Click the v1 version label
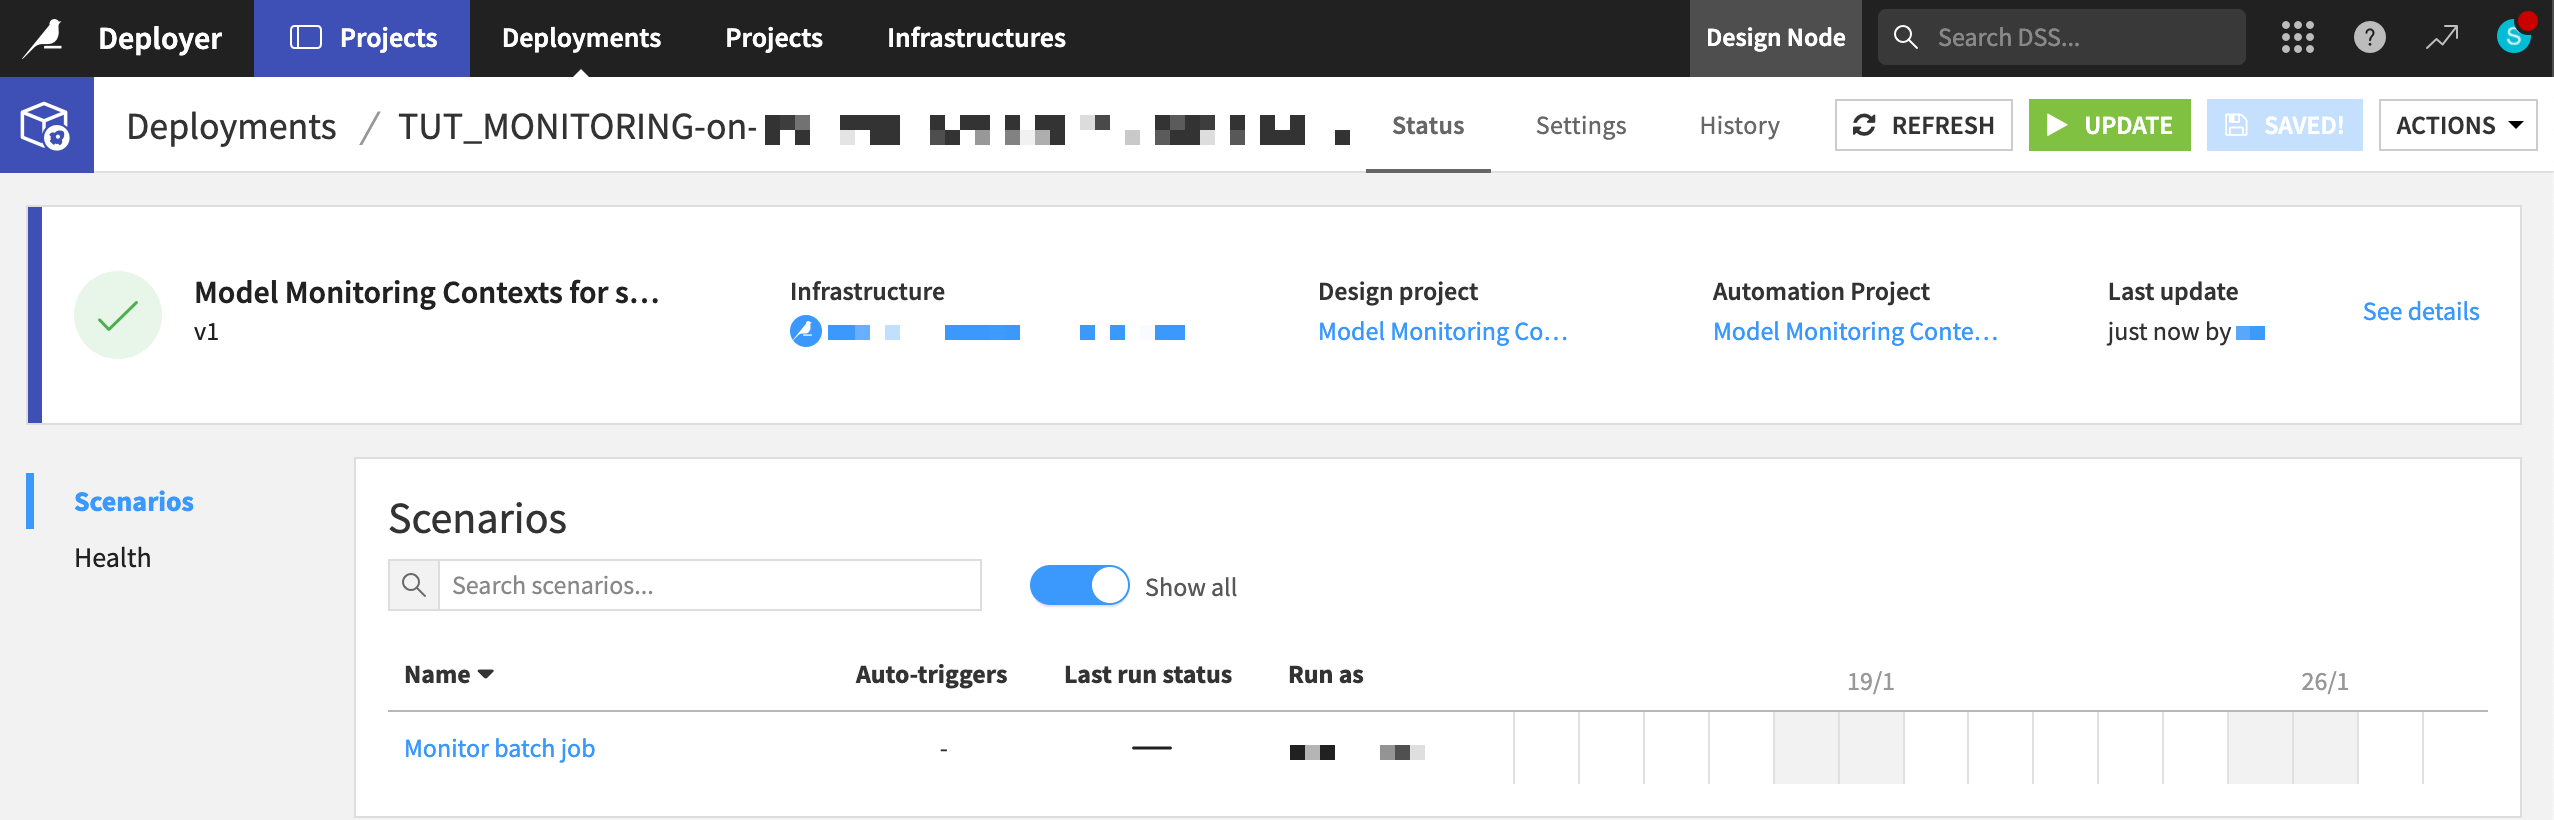The width and height of the screenshot is (2554, 820). [206, 331]
